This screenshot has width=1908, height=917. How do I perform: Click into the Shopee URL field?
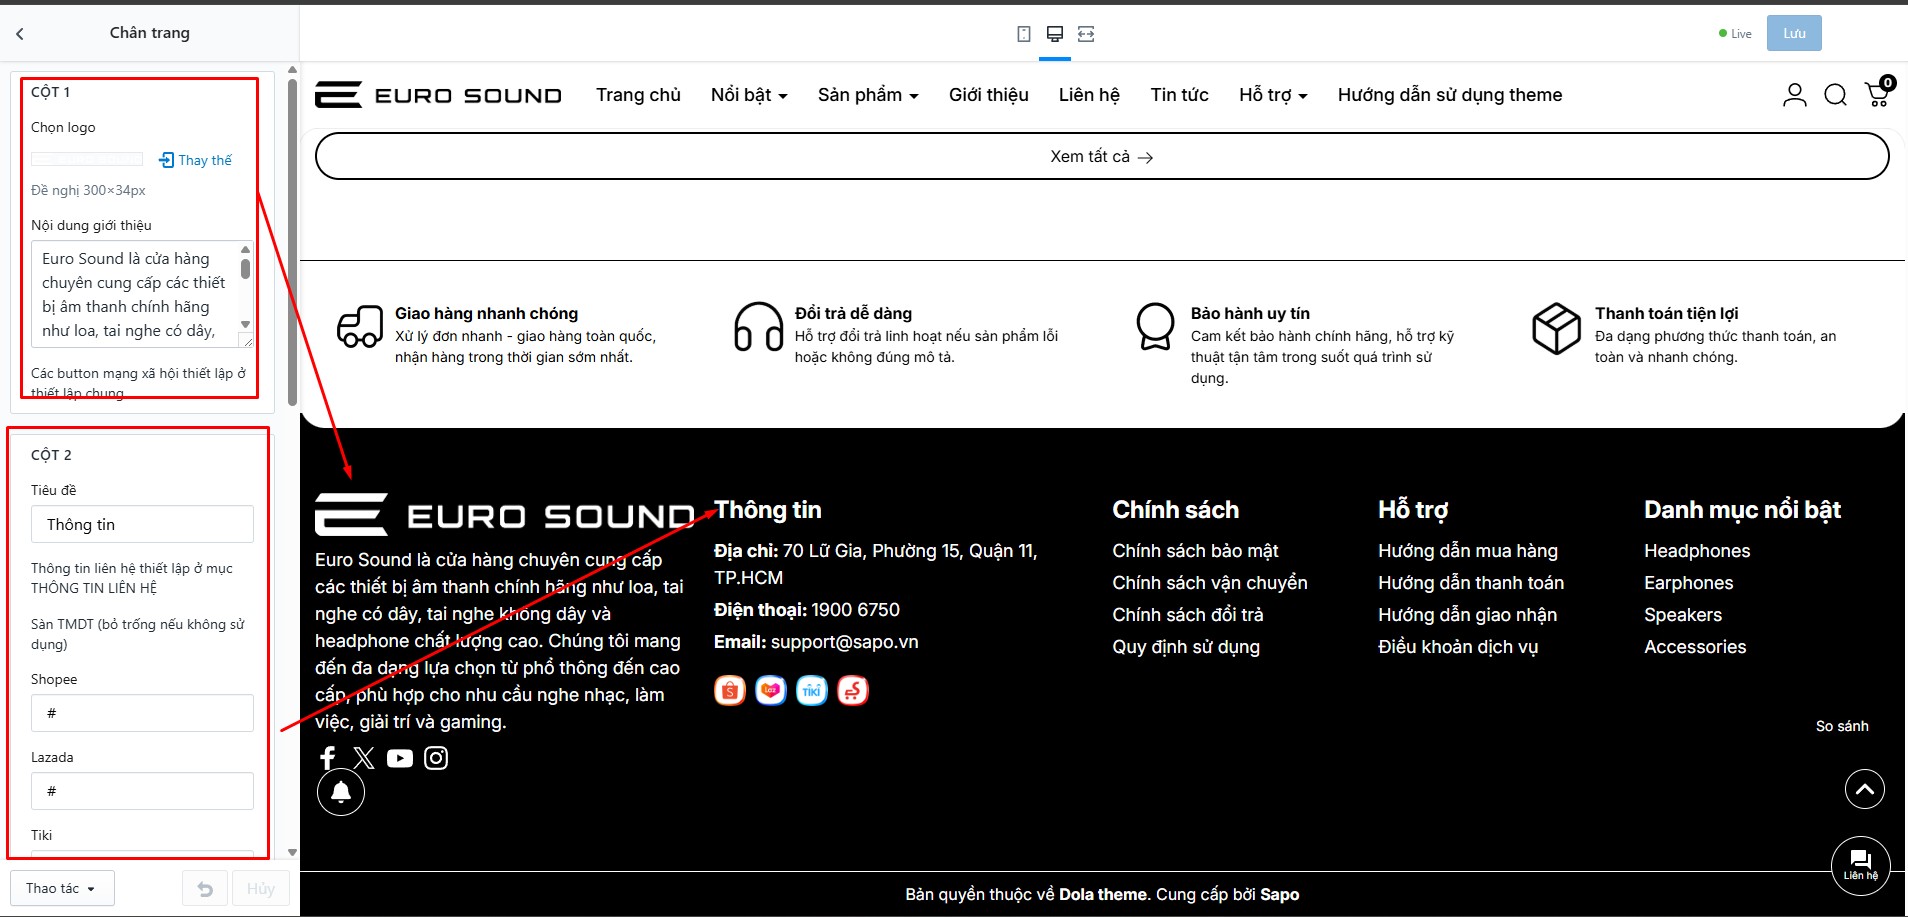[142, 713]
